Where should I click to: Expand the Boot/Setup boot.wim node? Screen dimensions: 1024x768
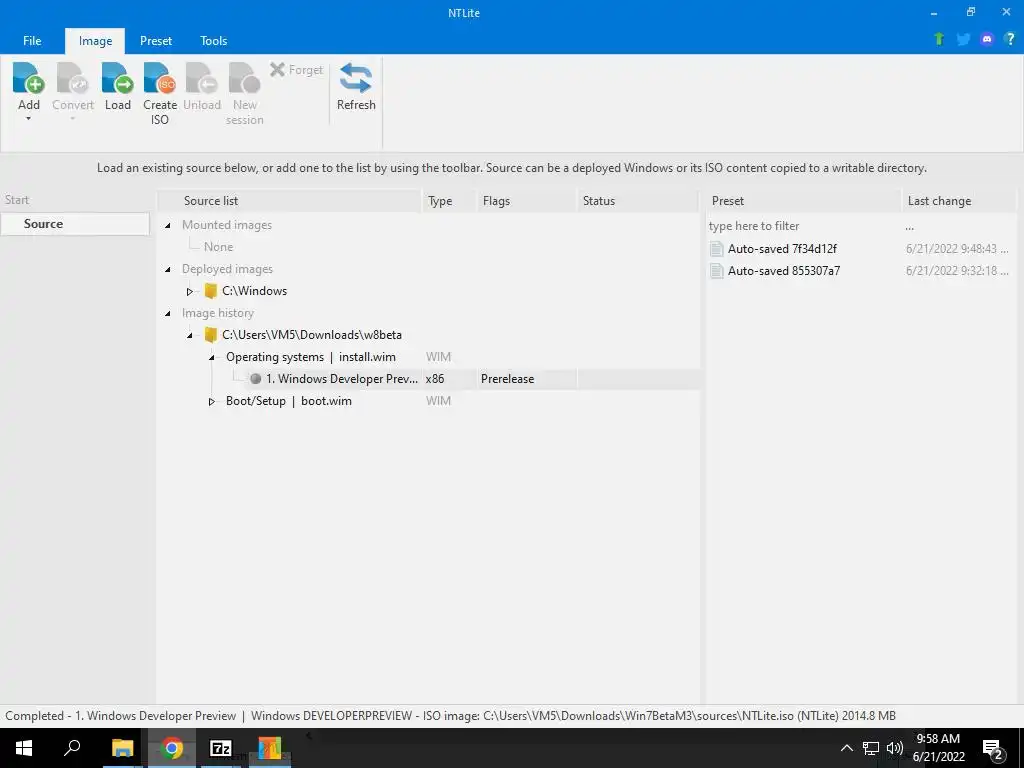click(x=212, y=401)
